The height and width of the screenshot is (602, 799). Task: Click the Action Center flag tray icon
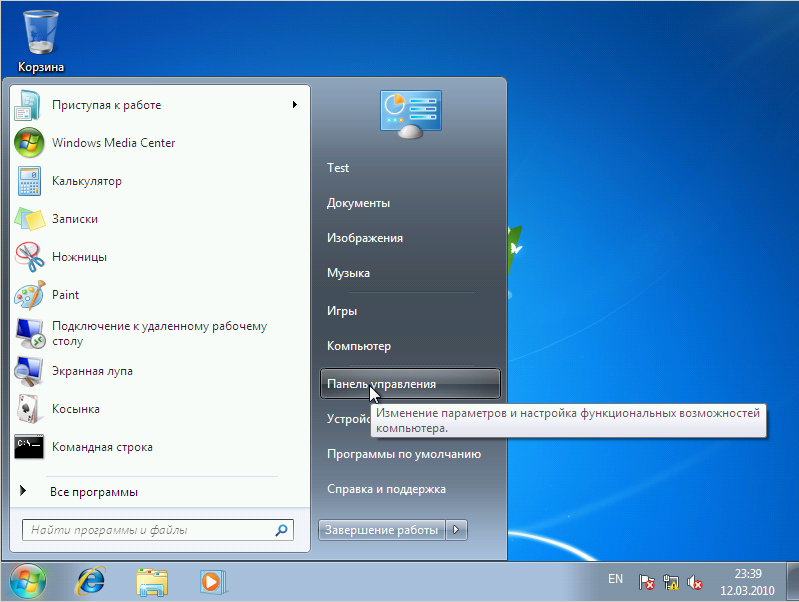tap(646, 582)
